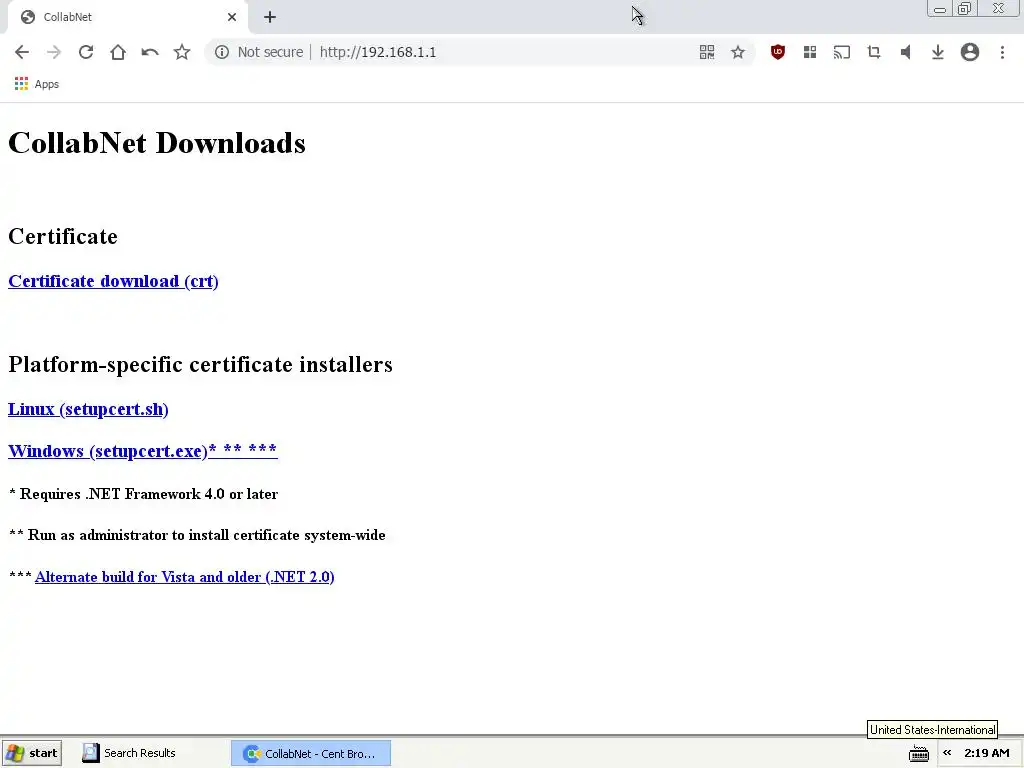Open Alternate build for Vista link
Image resolution: width=1024 pixels, height=768 pixels.
185,577
